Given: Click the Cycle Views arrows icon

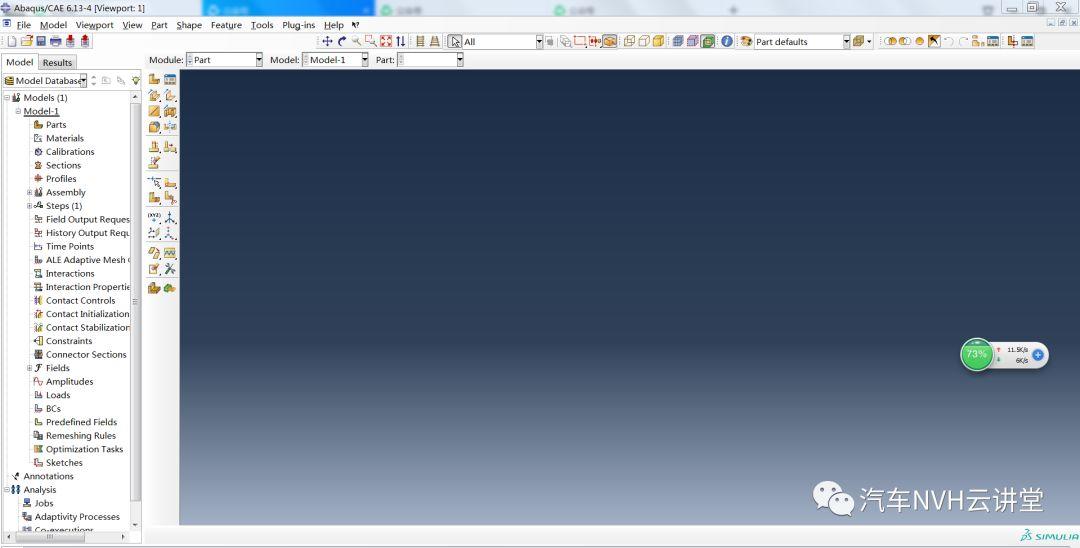Looking at the screenshot, I should tap(401, 41).
